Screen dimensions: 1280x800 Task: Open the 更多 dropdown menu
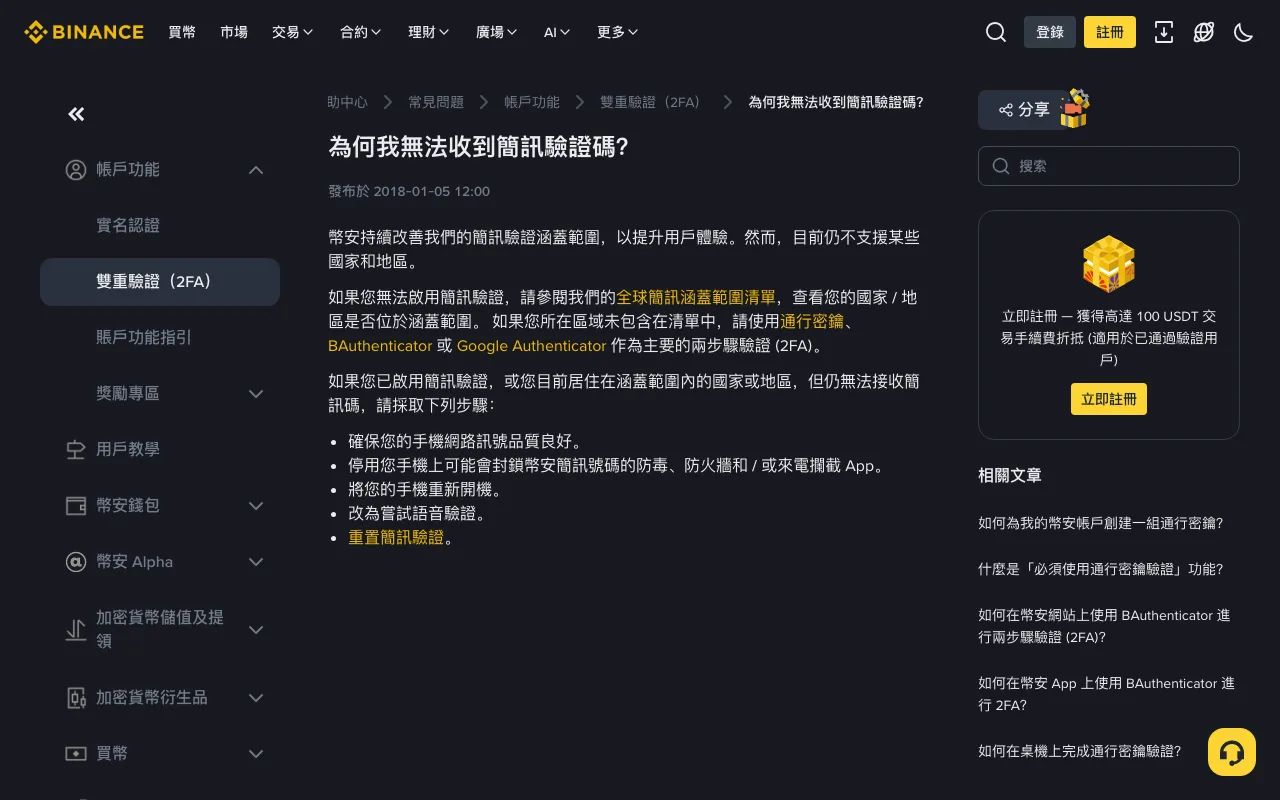(x=618, y=32)
